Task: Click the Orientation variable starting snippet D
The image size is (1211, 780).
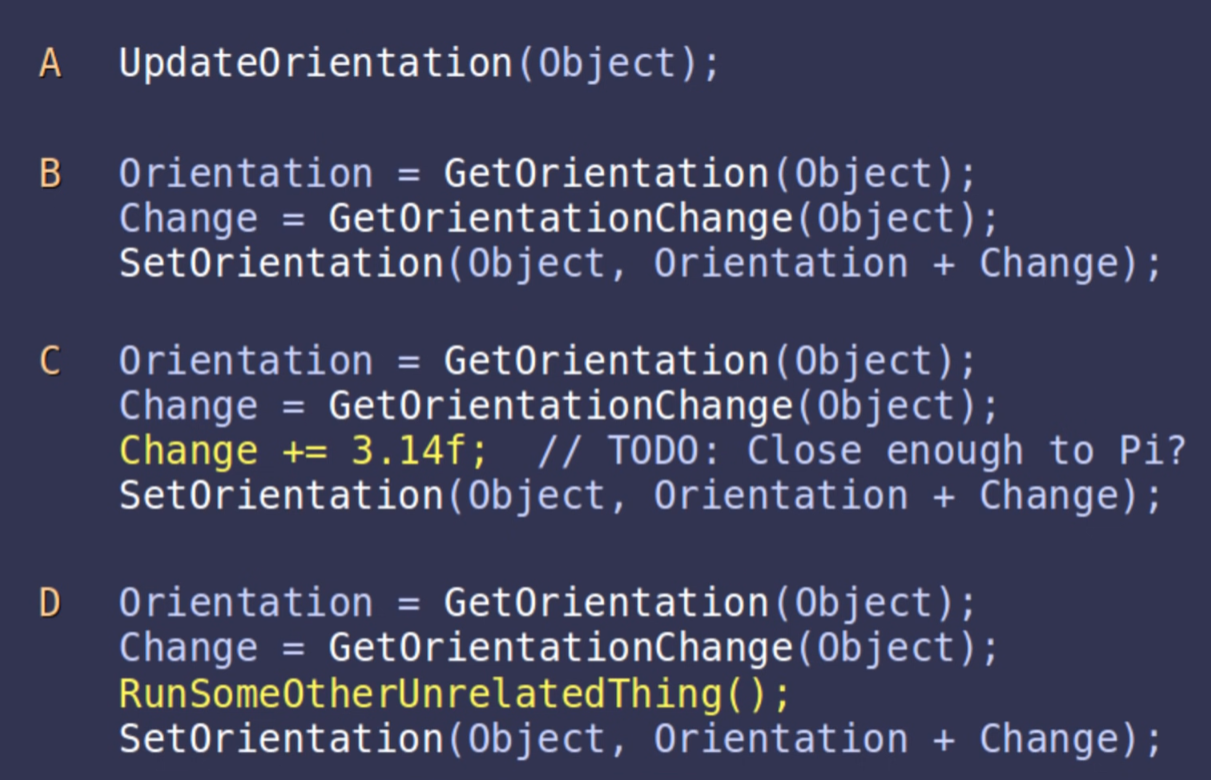Action: 246,603
